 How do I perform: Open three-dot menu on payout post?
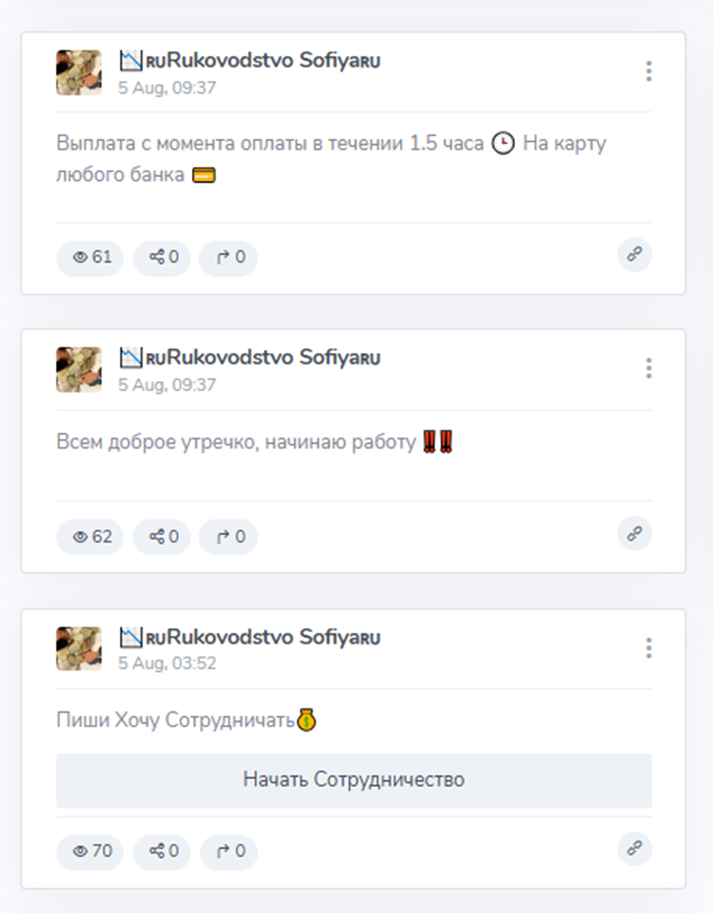tap(648, 71)
